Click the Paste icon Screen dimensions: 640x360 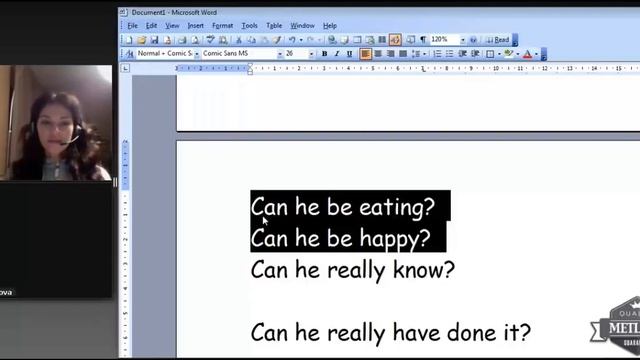264,40
